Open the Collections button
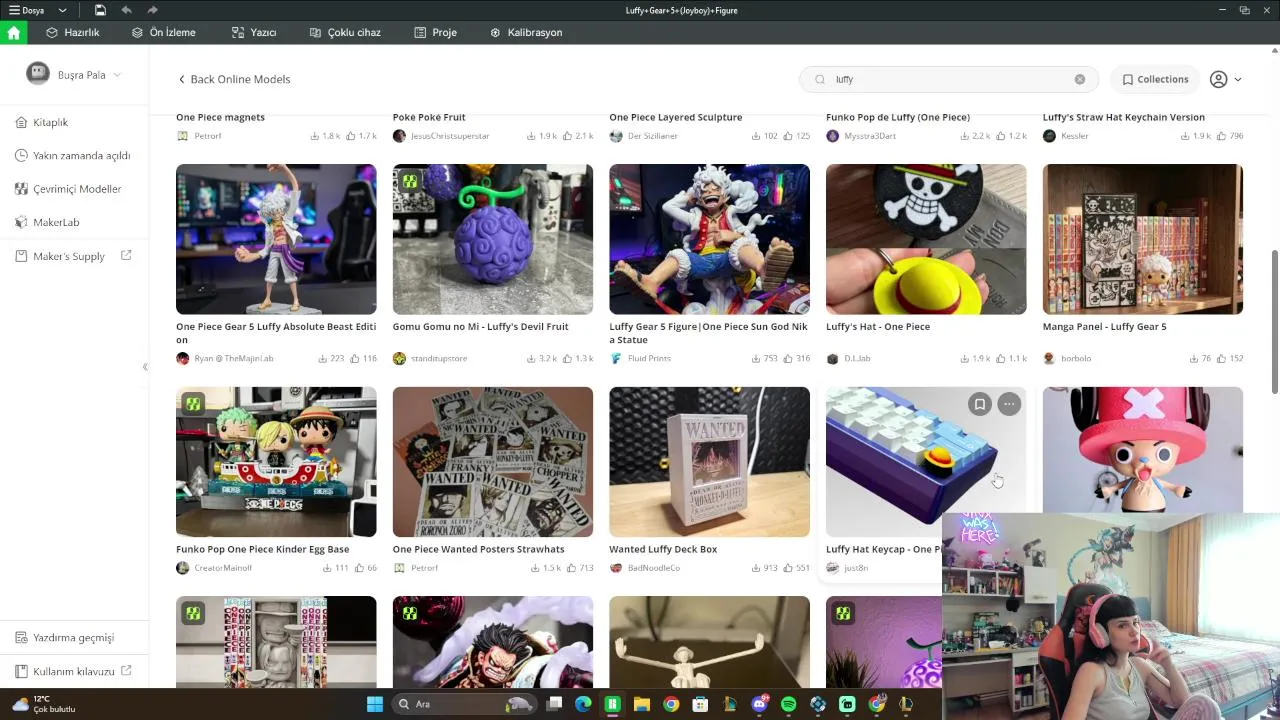1280x720 pixels. click(1155, 79)
